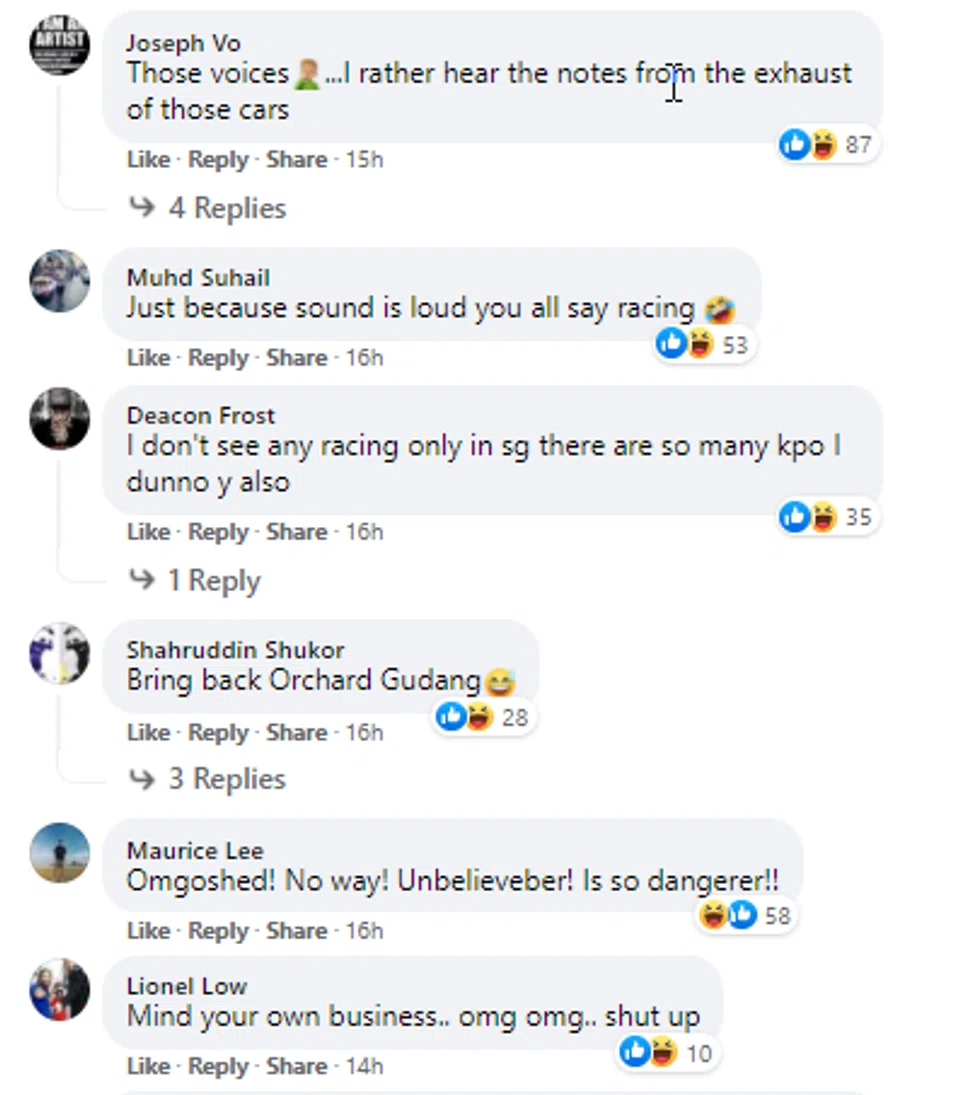View the 28 reactions on the Orchard Gudang comment
This screenshot has height=1095, width=960.
coord(482,717)
